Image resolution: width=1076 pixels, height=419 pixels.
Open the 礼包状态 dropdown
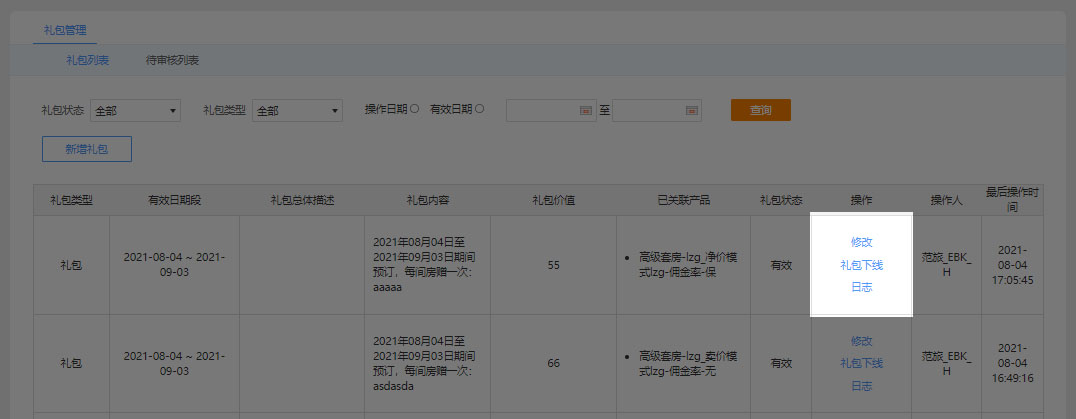click(x=135, y=110)
